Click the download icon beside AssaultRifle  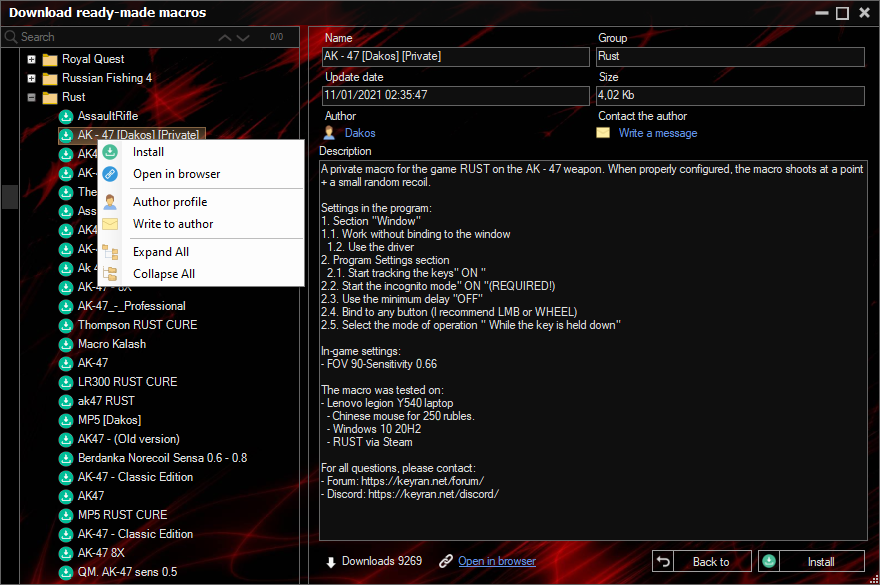pos(66,116)
